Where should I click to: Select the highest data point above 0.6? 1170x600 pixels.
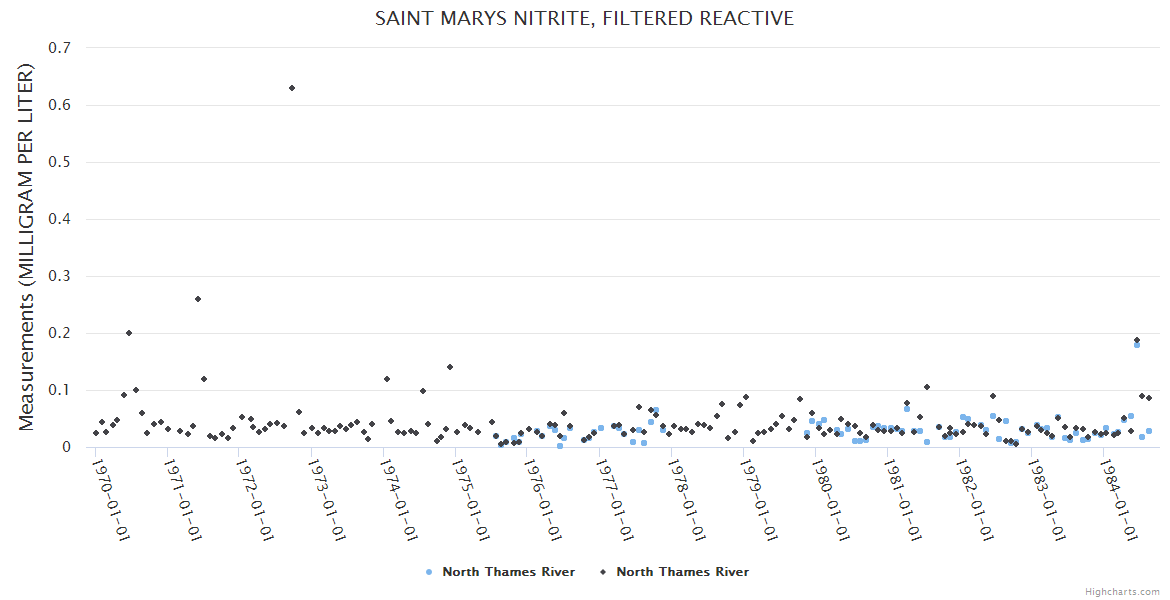(x=292, y=88)
